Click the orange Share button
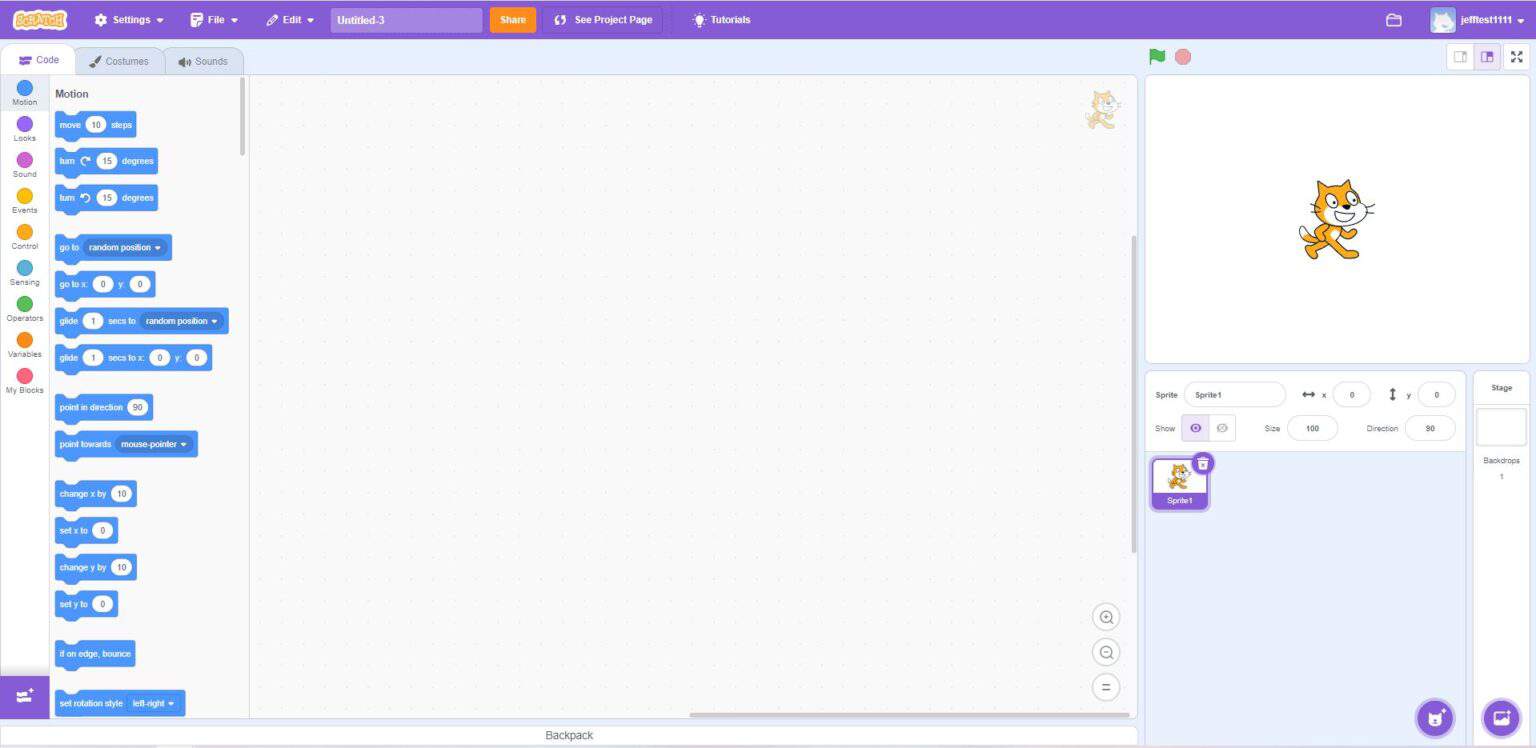1536x748 pixels. click(x=512, y=19)
